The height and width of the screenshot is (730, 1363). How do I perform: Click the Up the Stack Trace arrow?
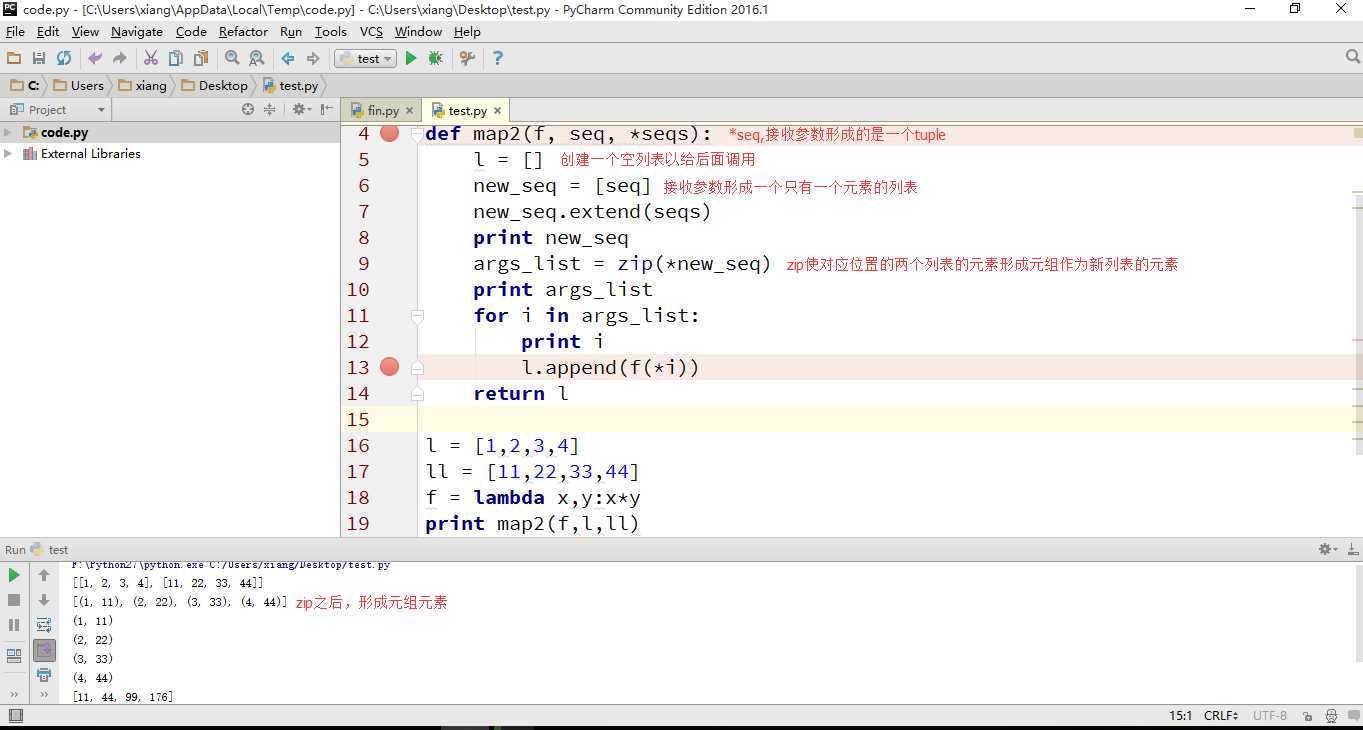pyautogui.click(x=44, y=575)
